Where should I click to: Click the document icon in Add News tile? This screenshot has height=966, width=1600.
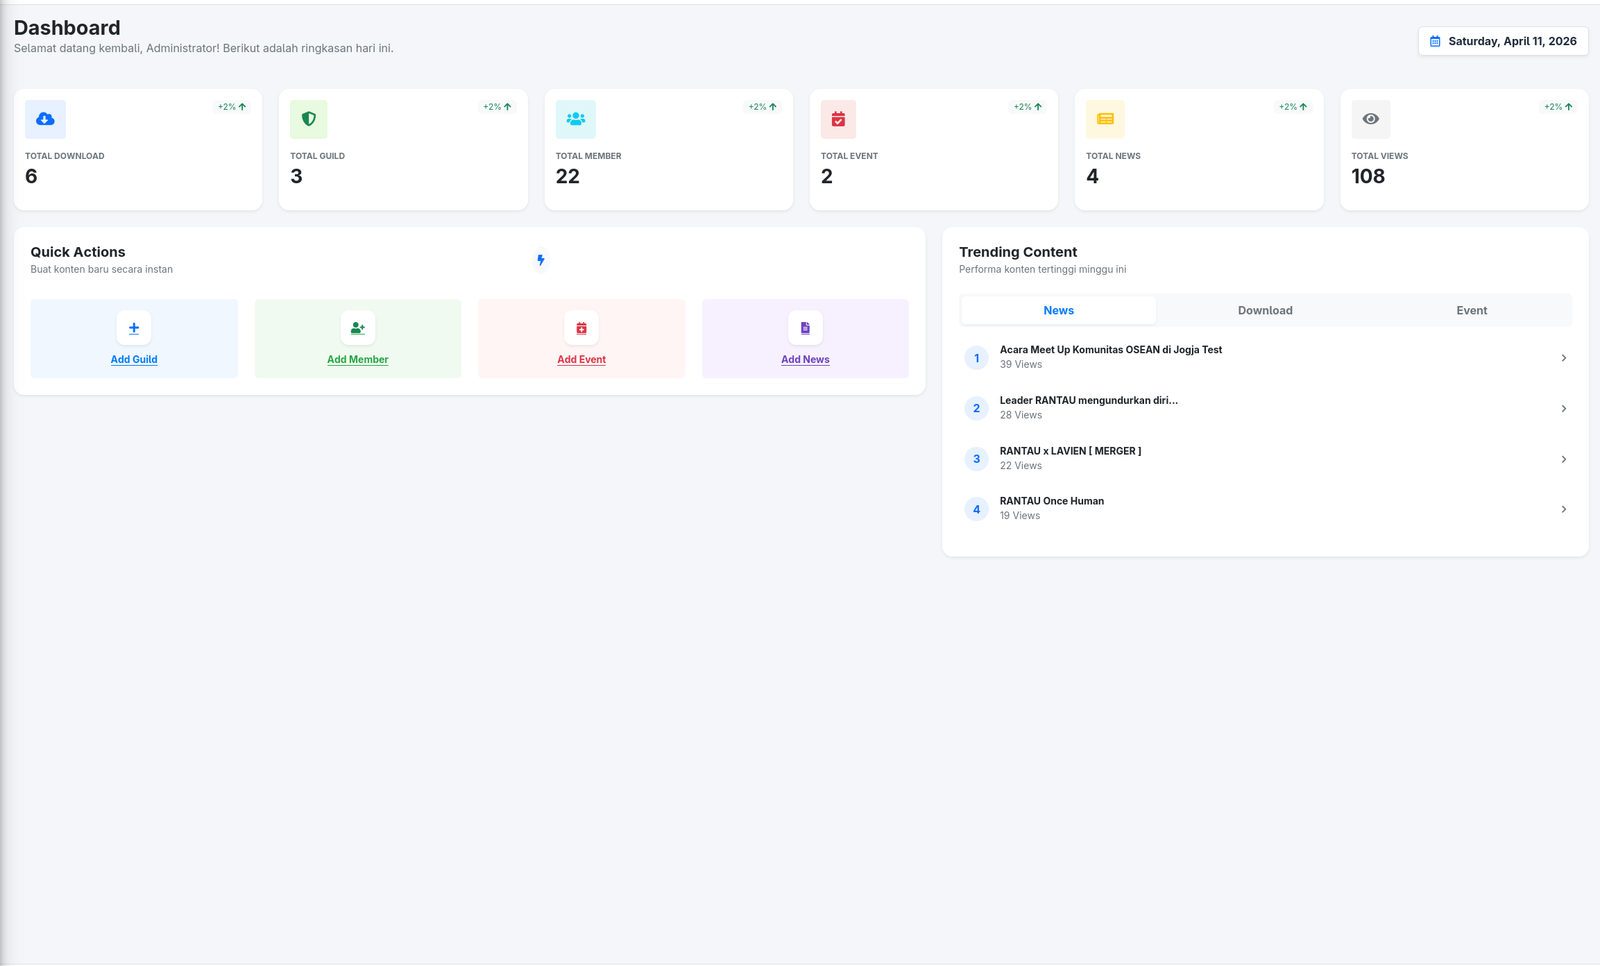pyautogui.click(x=805, y=328)
